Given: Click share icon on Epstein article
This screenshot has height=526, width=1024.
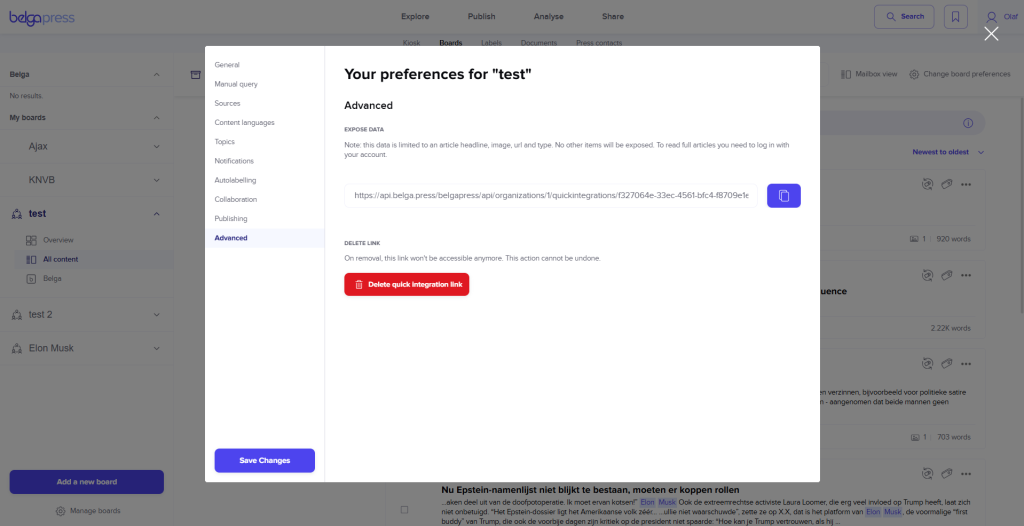Looking at the screenshot, I should 926,473.
